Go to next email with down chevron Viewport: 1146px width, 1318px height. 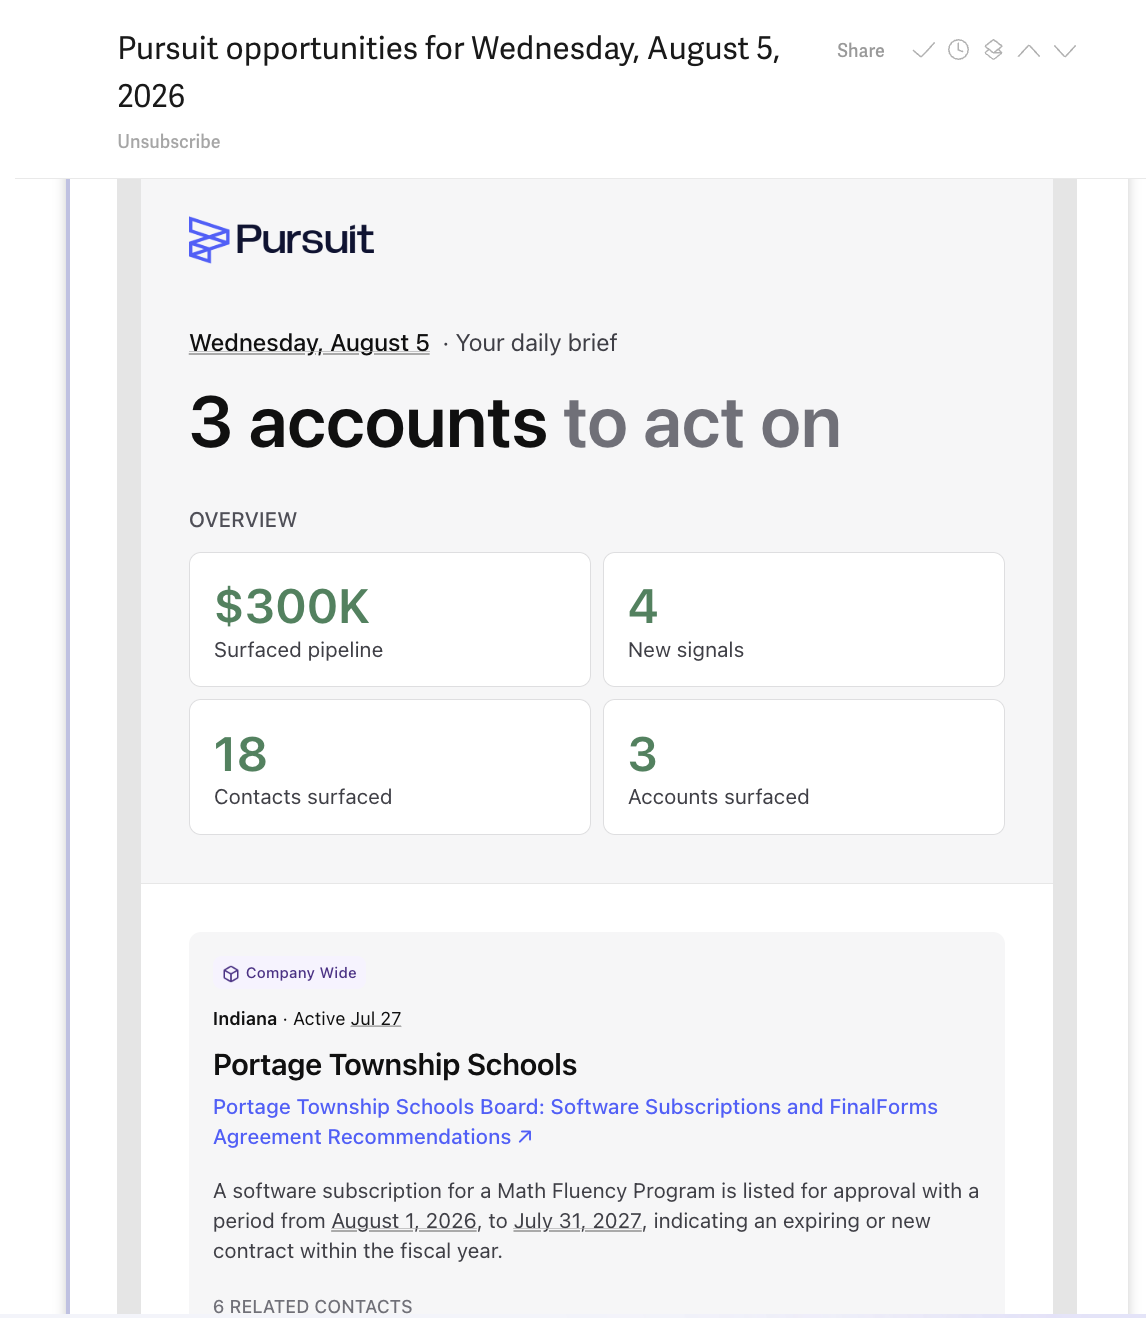1065,51
